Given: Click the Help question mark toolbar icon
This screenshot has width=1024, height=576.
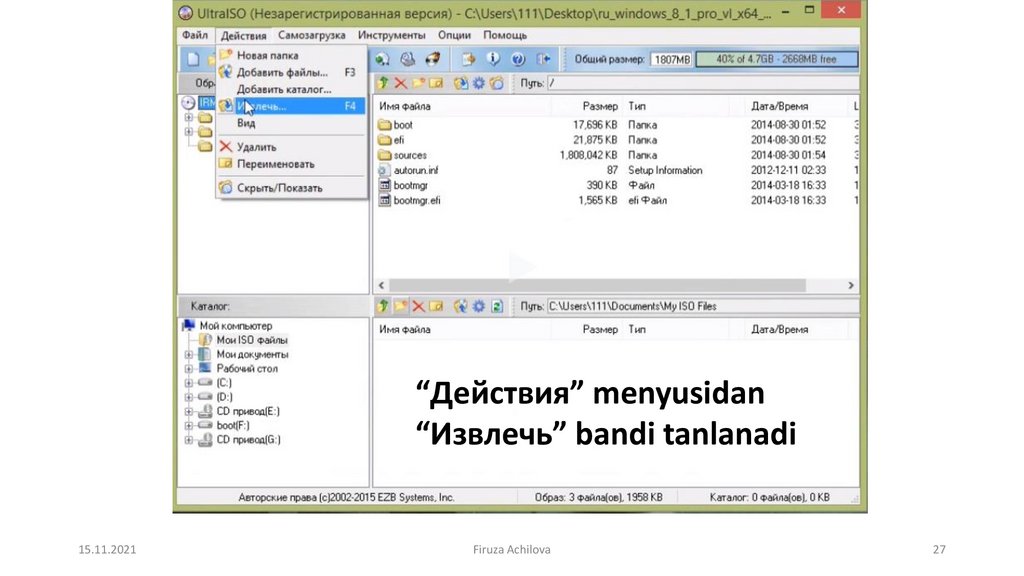Looking at the screenshot, I should (x=518, y=59).
